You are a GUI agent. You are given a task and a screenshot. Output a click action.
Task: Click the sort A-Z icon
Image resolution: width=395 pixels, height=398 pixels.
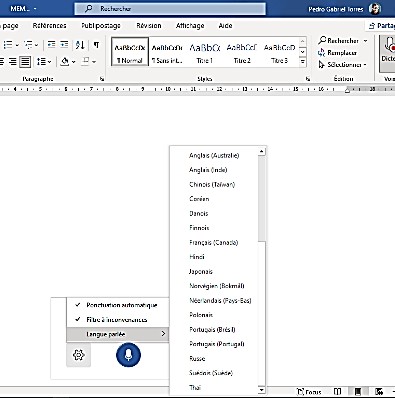coord(80,45)
